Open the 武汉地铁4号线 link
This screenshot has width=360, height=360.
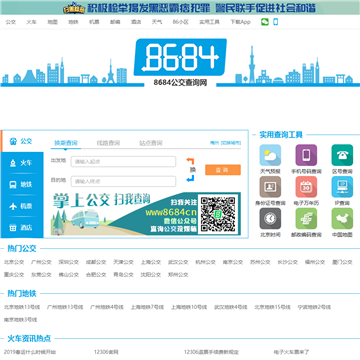point(231,307)
